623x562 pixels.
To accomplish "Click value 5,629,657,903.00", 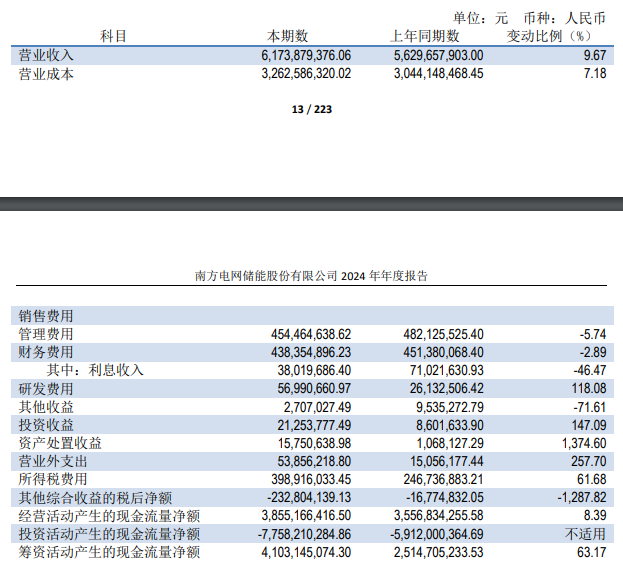I will pos(439,55).
